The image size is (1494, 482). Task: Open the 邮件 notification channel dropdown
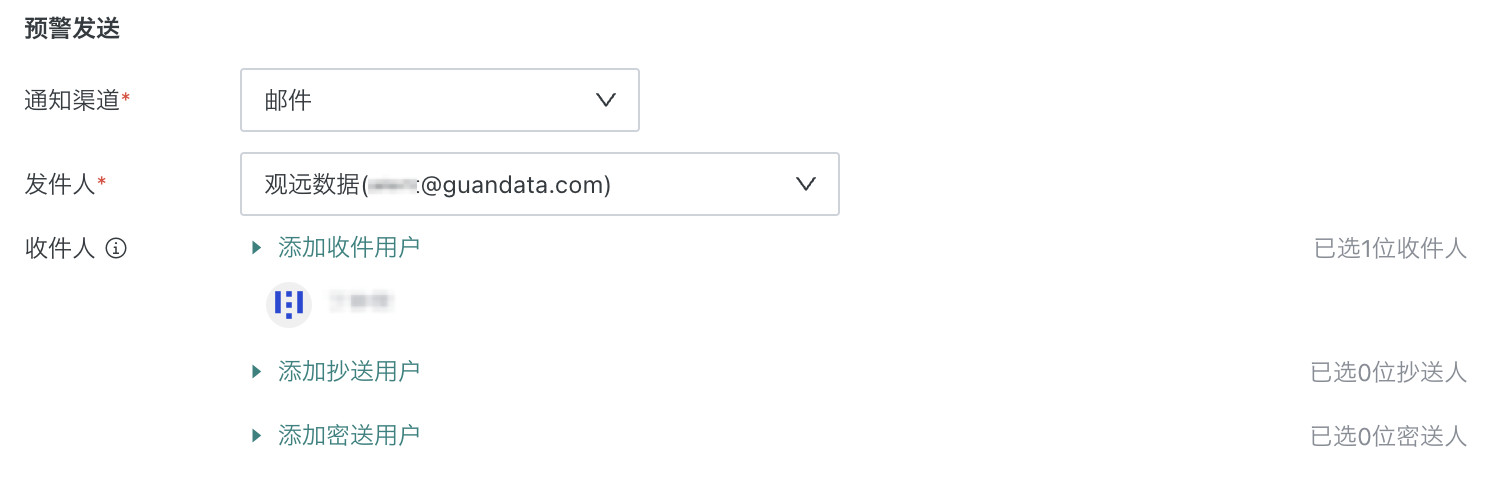tap(439, 100)
